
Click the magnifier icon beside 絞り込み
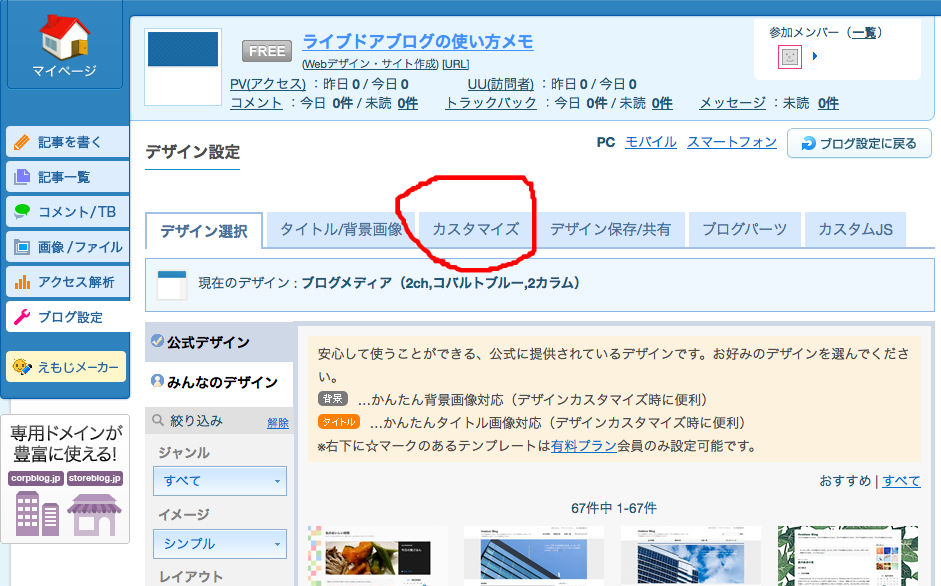tap(158, 420)
